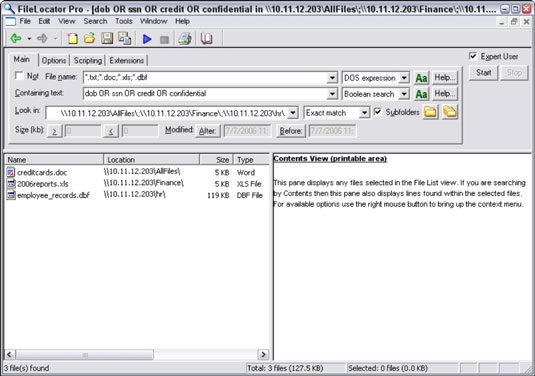535x376 pixels.
Task: Open the Search menu
Action: 95,21
